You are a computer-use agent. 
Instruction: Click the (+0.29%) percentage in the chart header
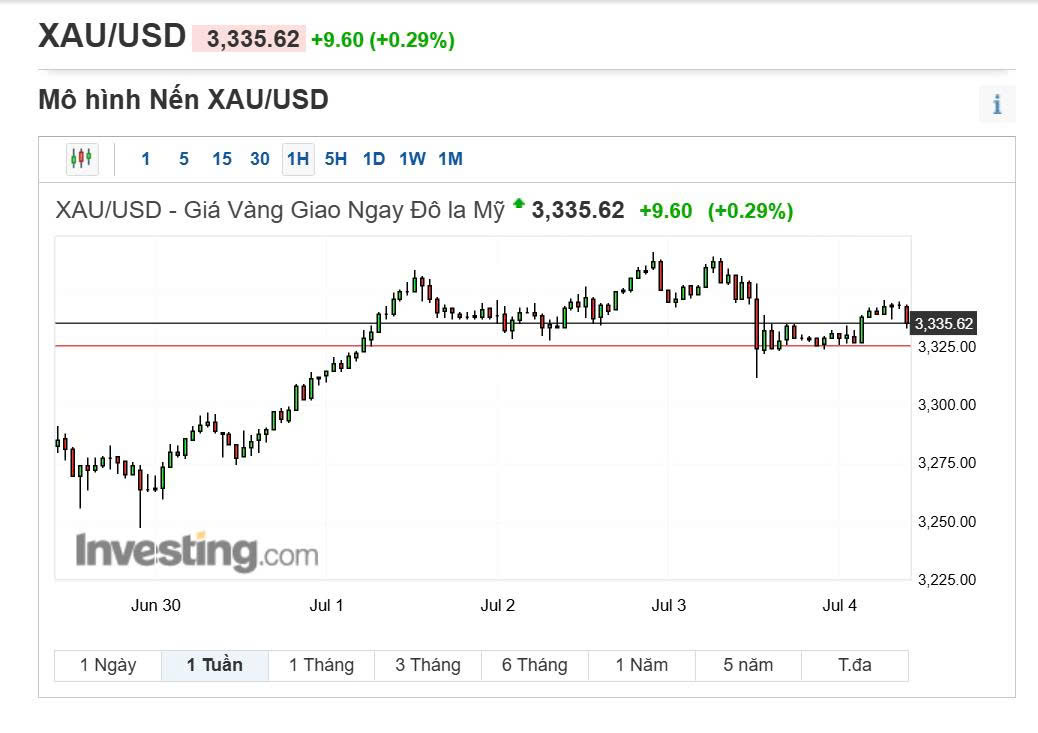point(750,211)
